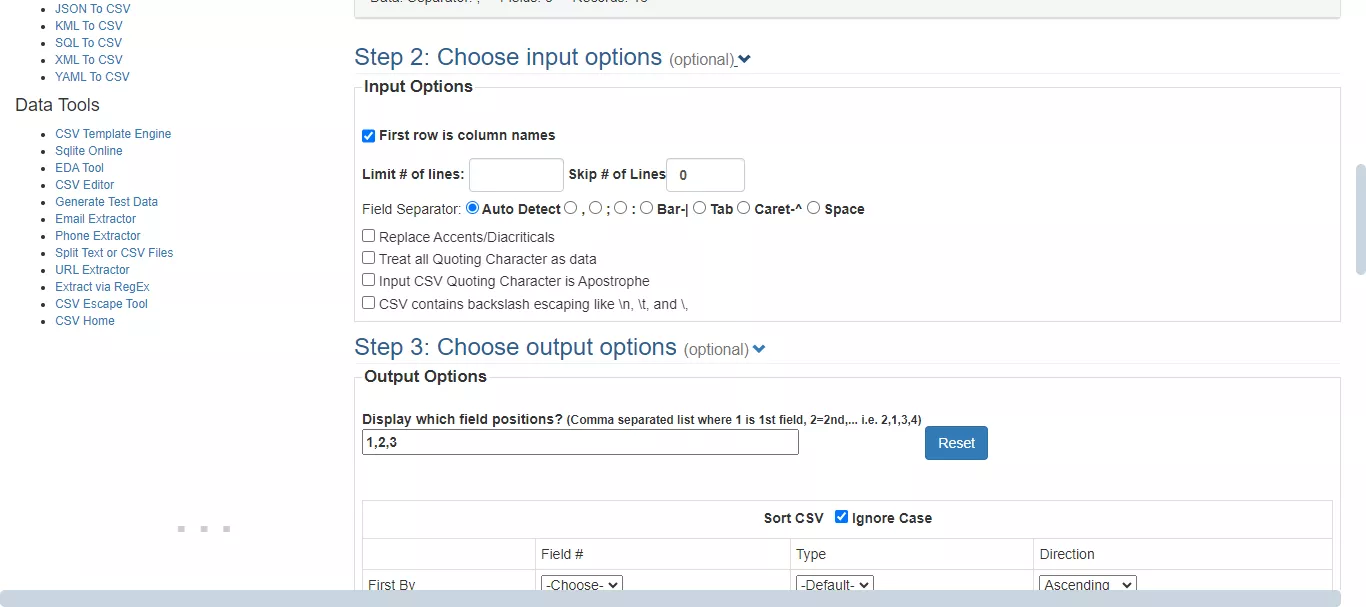Click the Skip # of Lines input box
This screenshot has width=1366, height=607.
point(705,174)
